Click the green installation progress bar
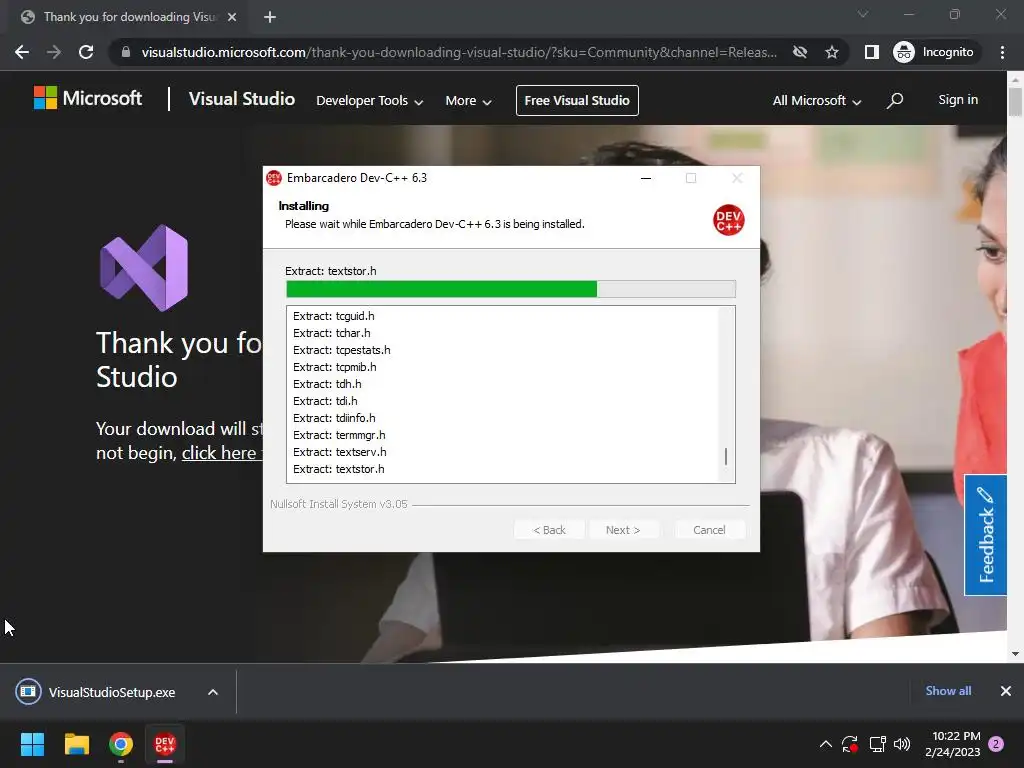Image resolution: width=1024 pixels, height=768 pixels. 510,289
